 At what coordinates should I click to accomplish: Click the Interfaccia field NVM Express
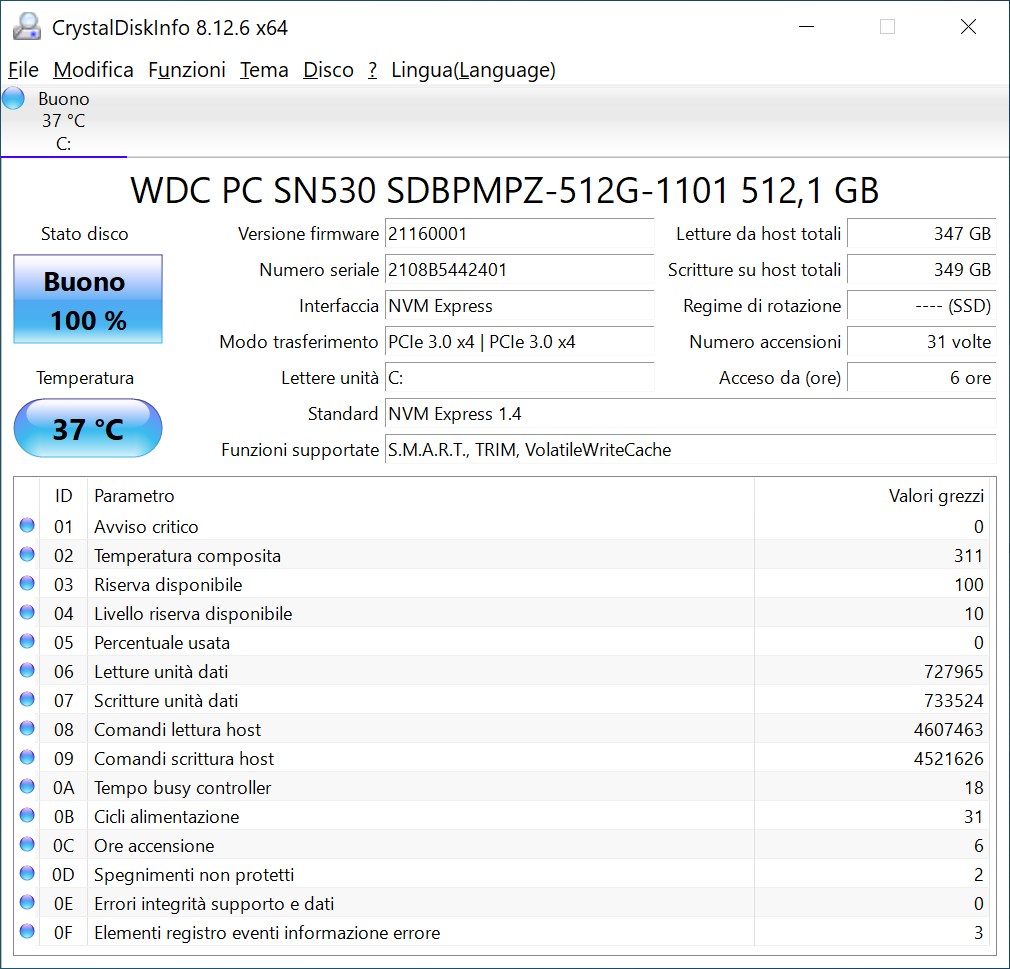(520, 305)
